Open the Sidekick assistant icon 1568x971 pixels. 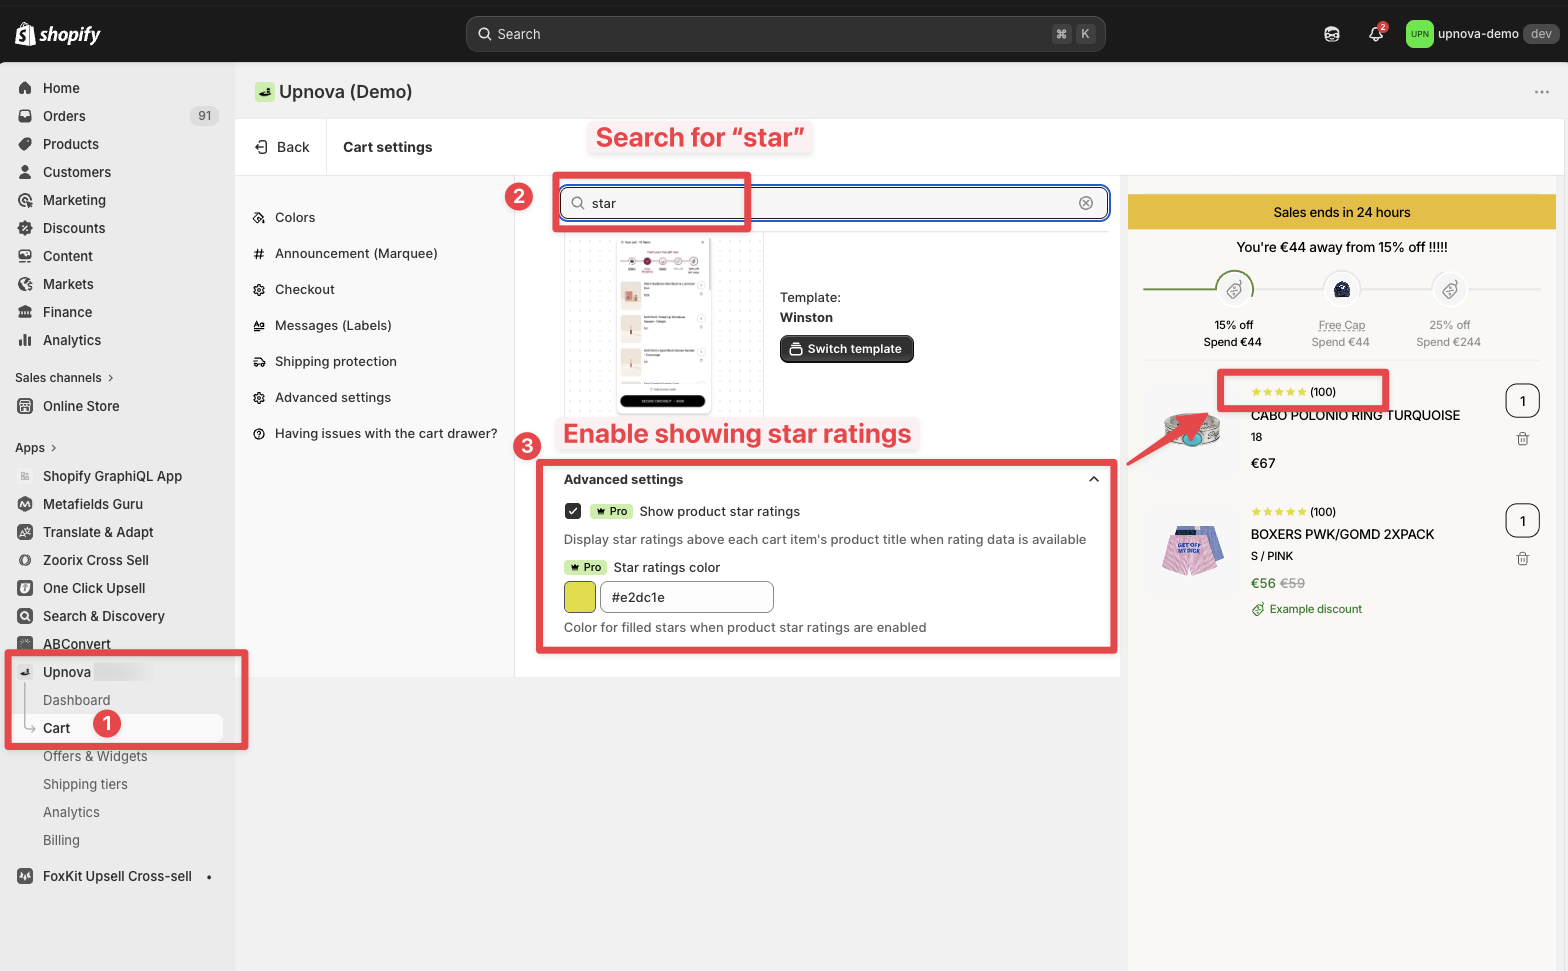[1332, 34]
